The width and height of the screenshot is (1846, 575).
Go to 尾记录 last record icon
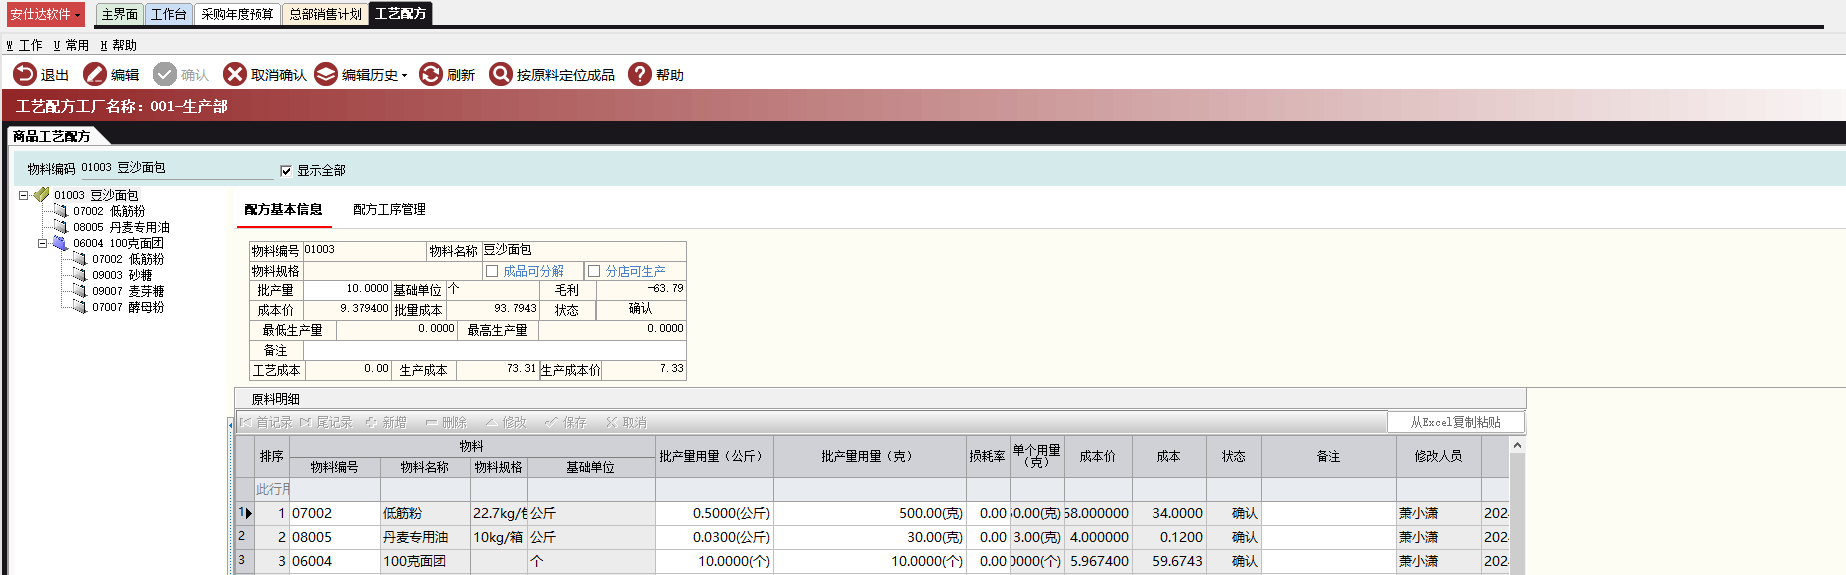coord(306,422)
